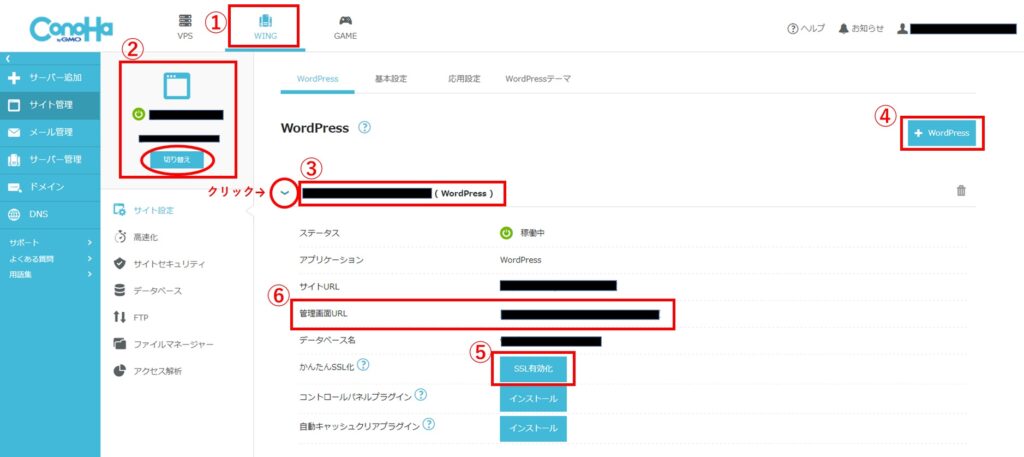1024x457 pixels.
Task: Switch to the GAME service tab
Action: pyautogui.click(x=345, y=27)
